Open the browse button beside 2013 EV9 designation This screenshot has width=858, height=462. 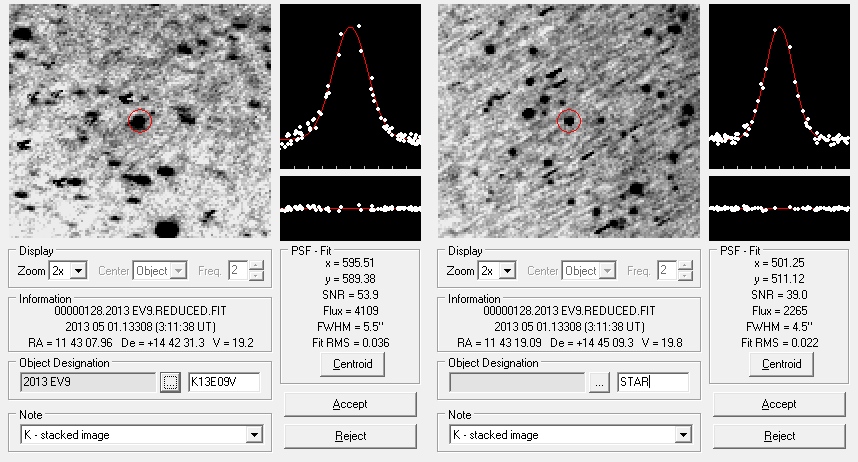click(170, 382)
